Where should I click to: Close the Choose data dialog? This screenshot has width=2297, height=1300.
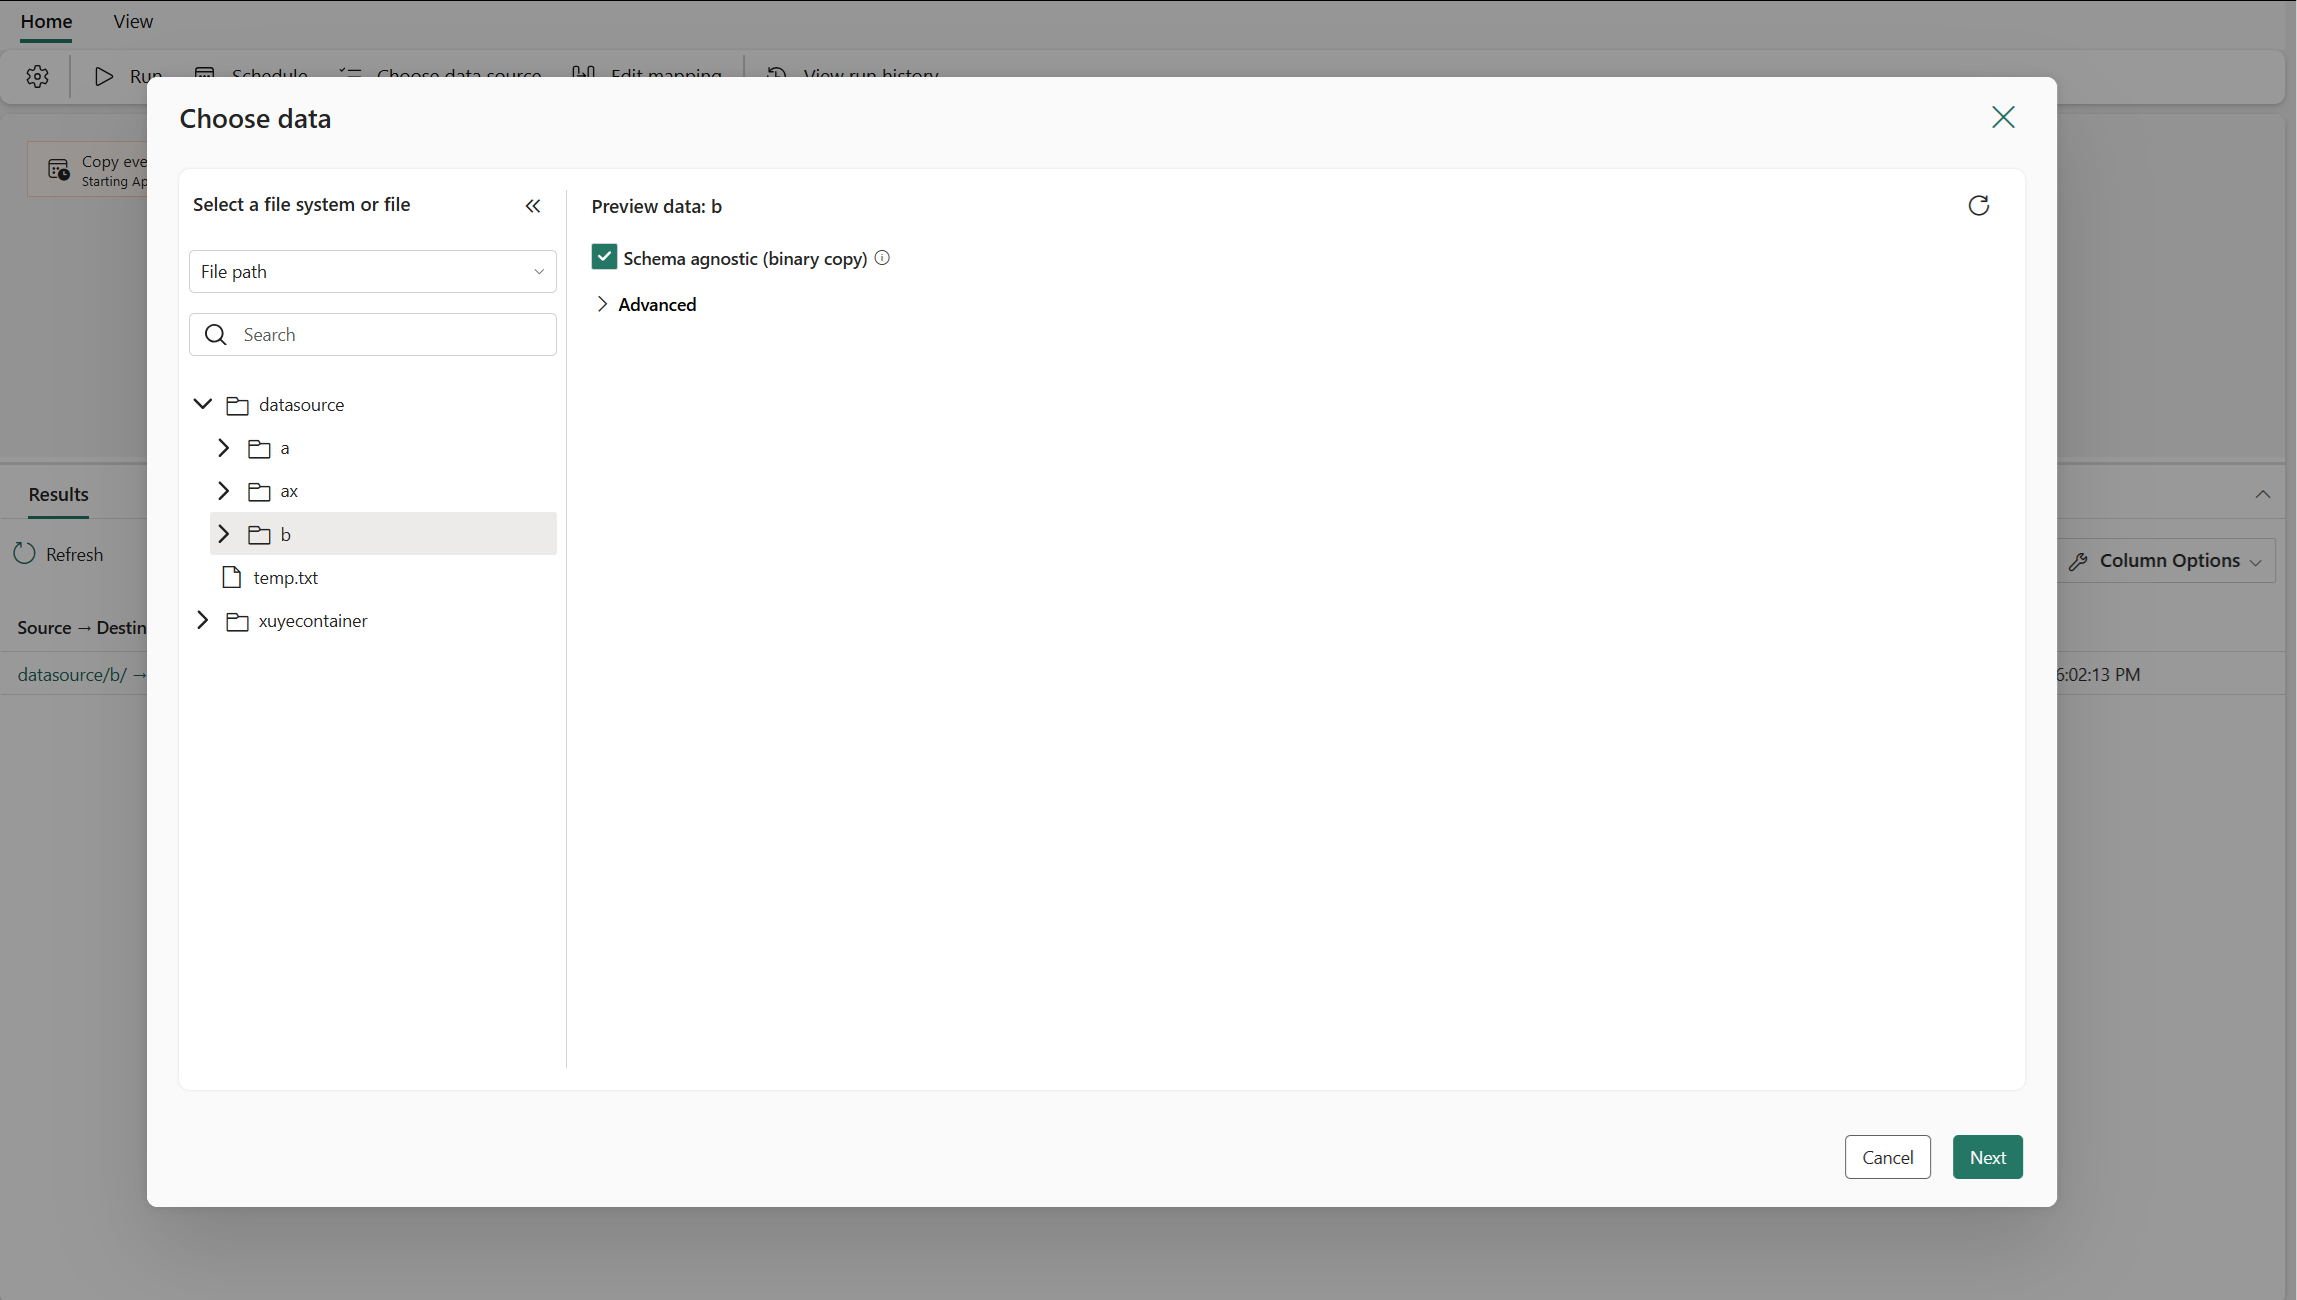2003,118
